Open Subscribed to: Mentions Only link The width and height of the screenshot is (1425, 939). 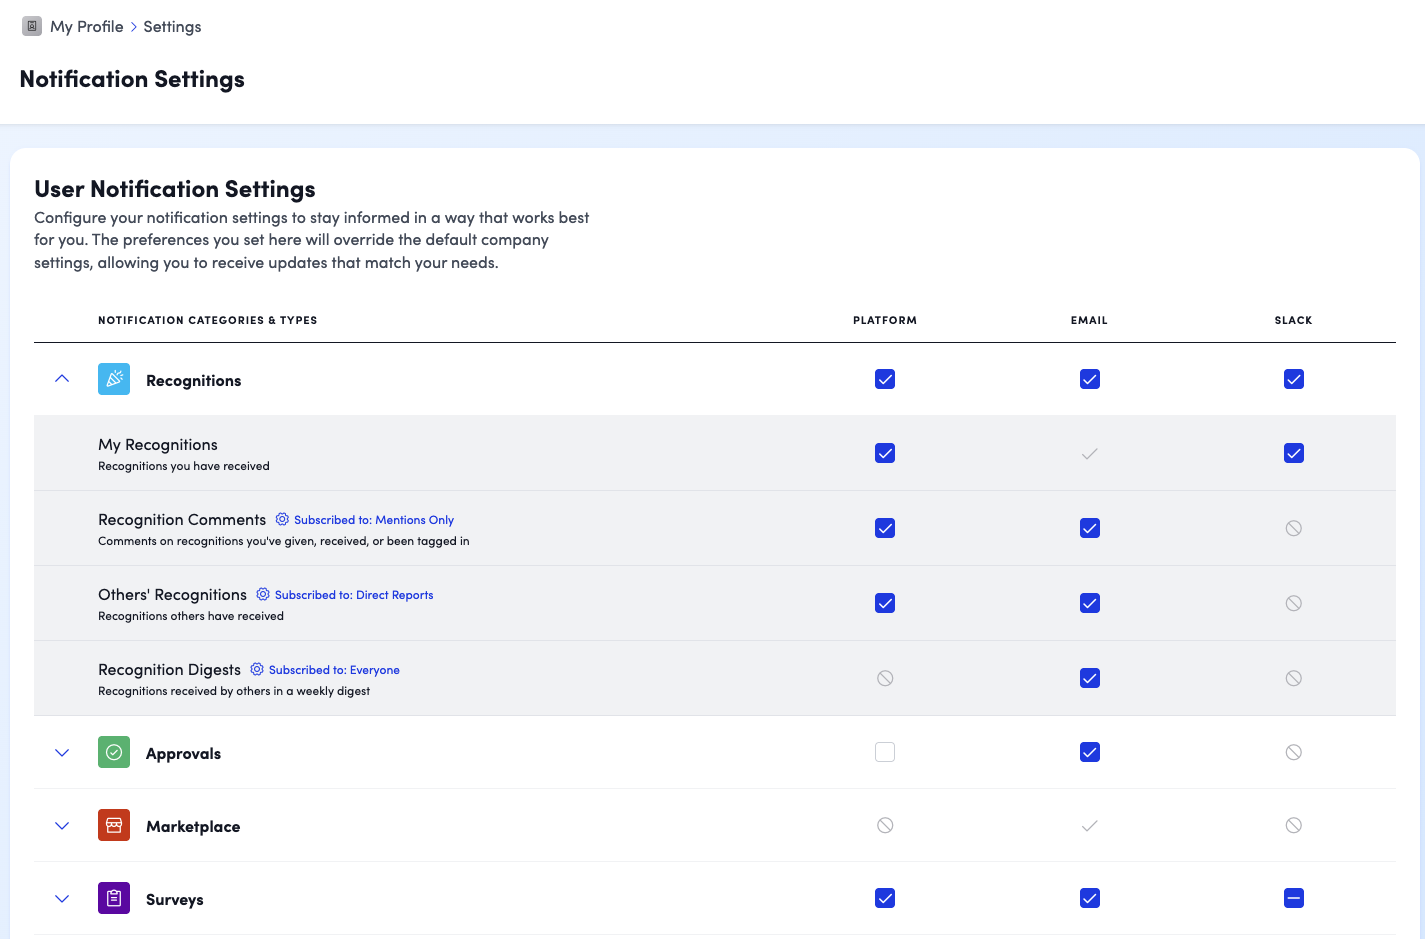[374, 520]
